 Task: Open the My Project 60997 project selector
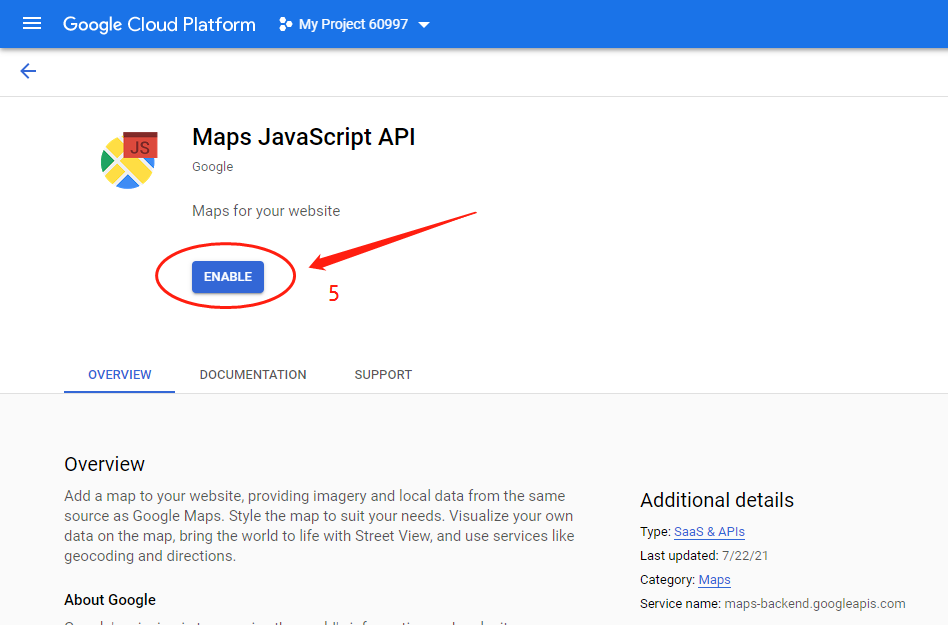[354, 24]
